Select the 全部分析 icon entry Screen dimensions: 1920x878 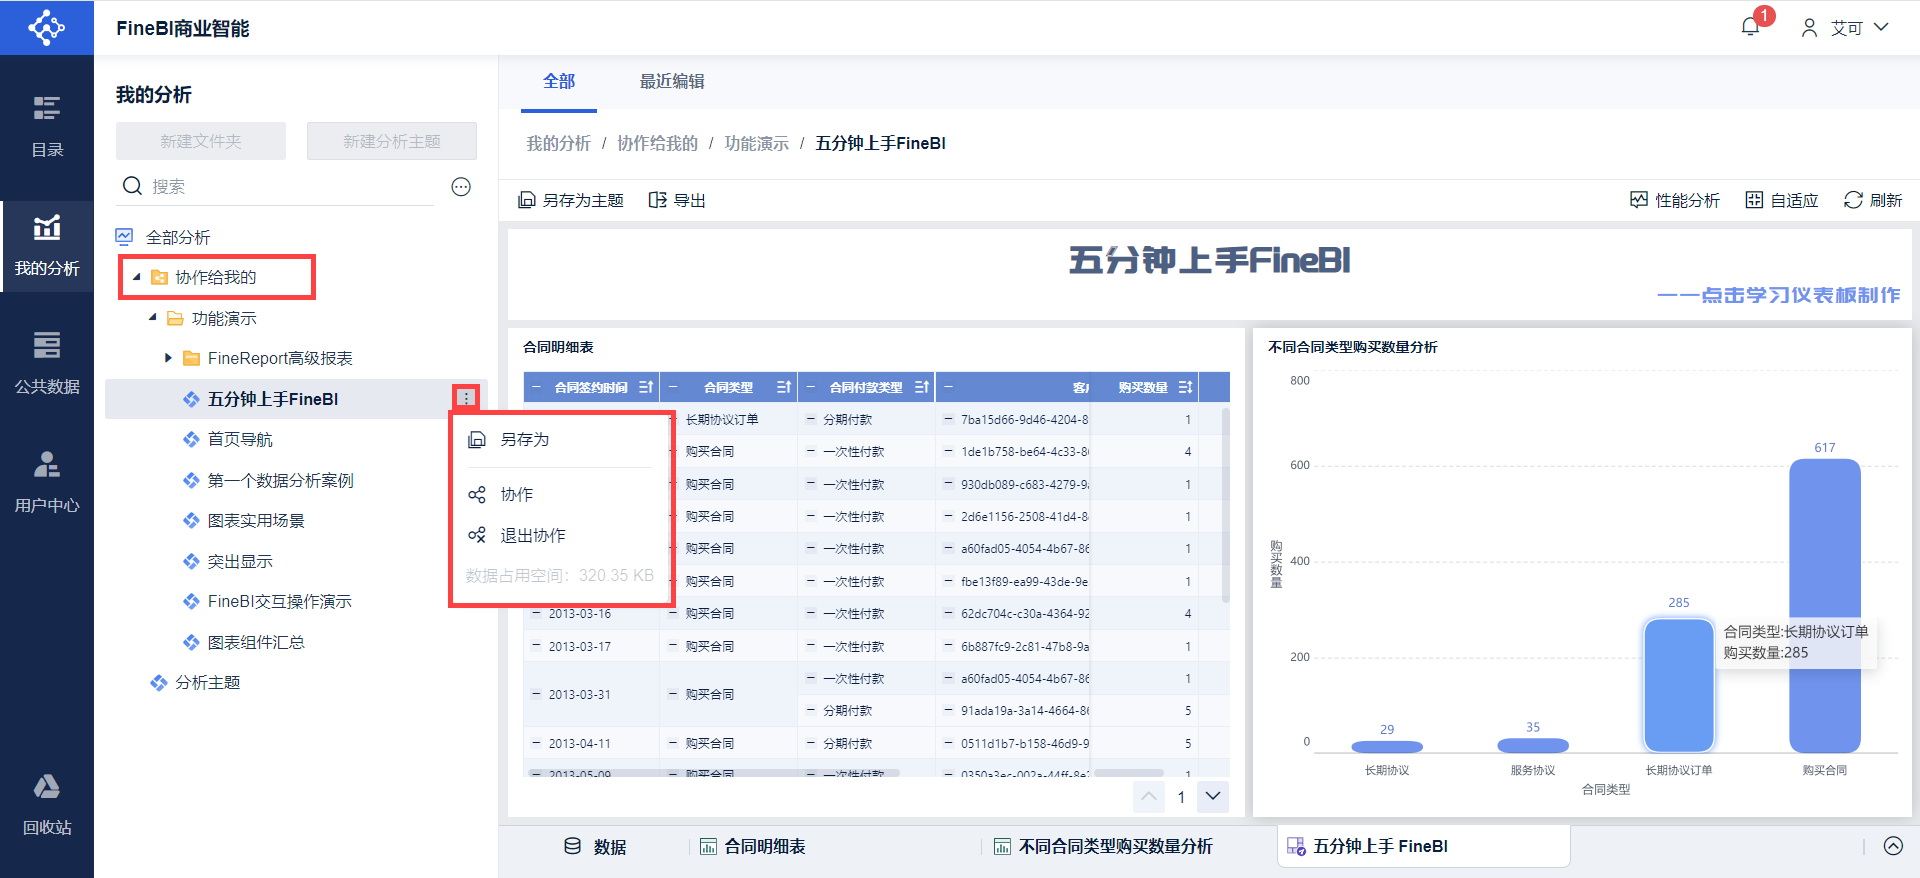(x=124, y=237)
